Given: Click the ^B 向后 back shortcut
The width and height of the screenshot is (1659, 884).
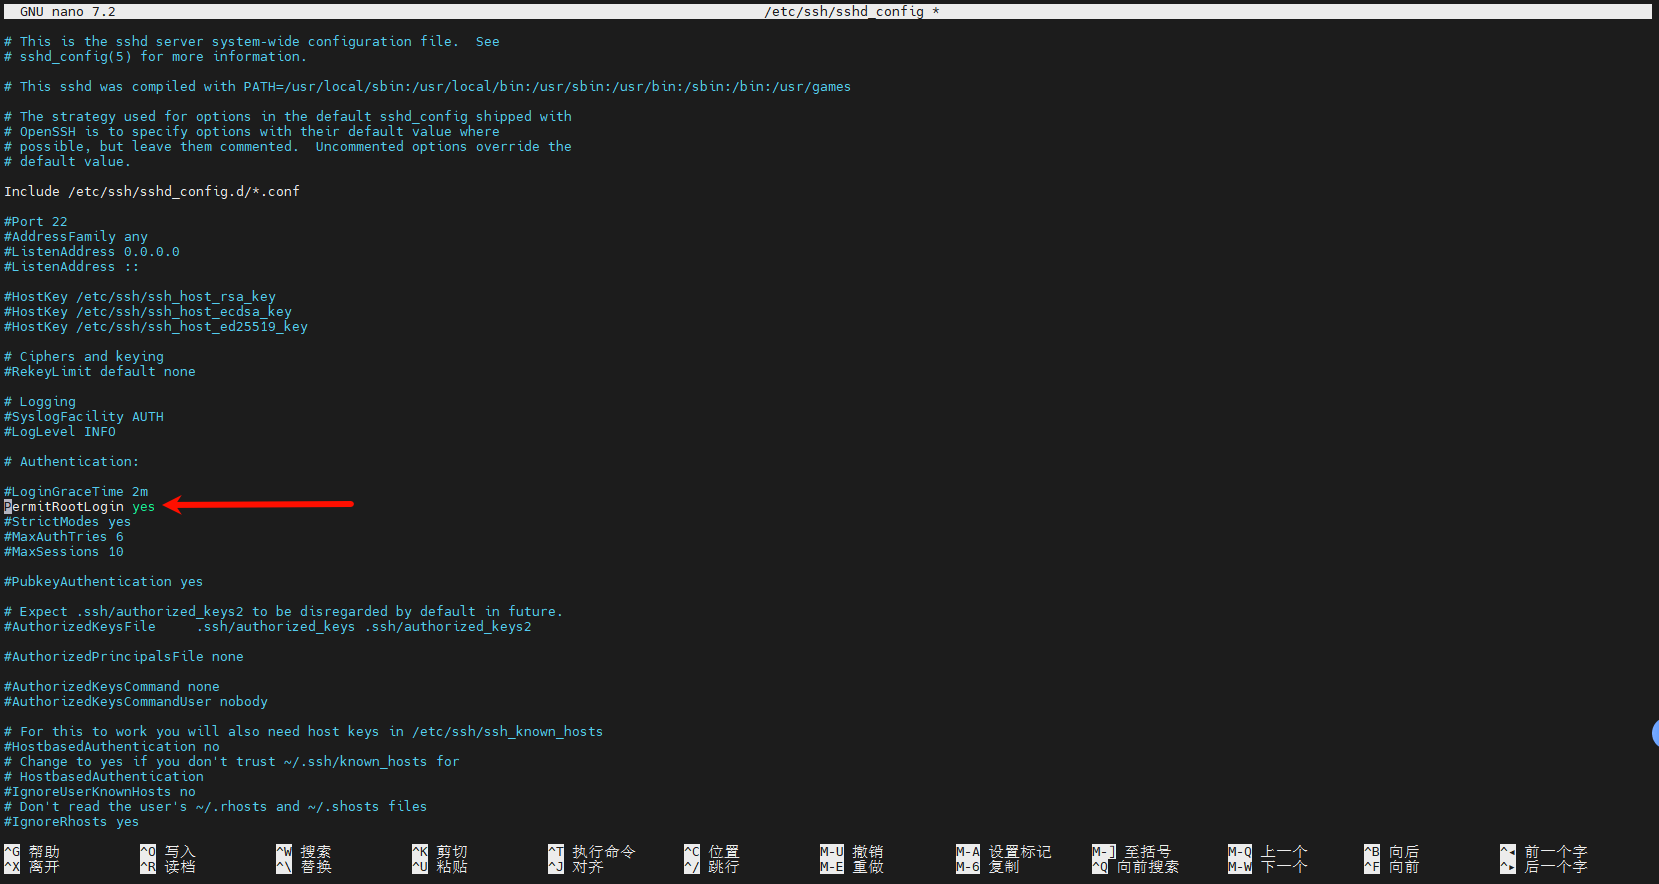Looking at the screenshot, I should pyautogui.click(x=1392, y=852).
